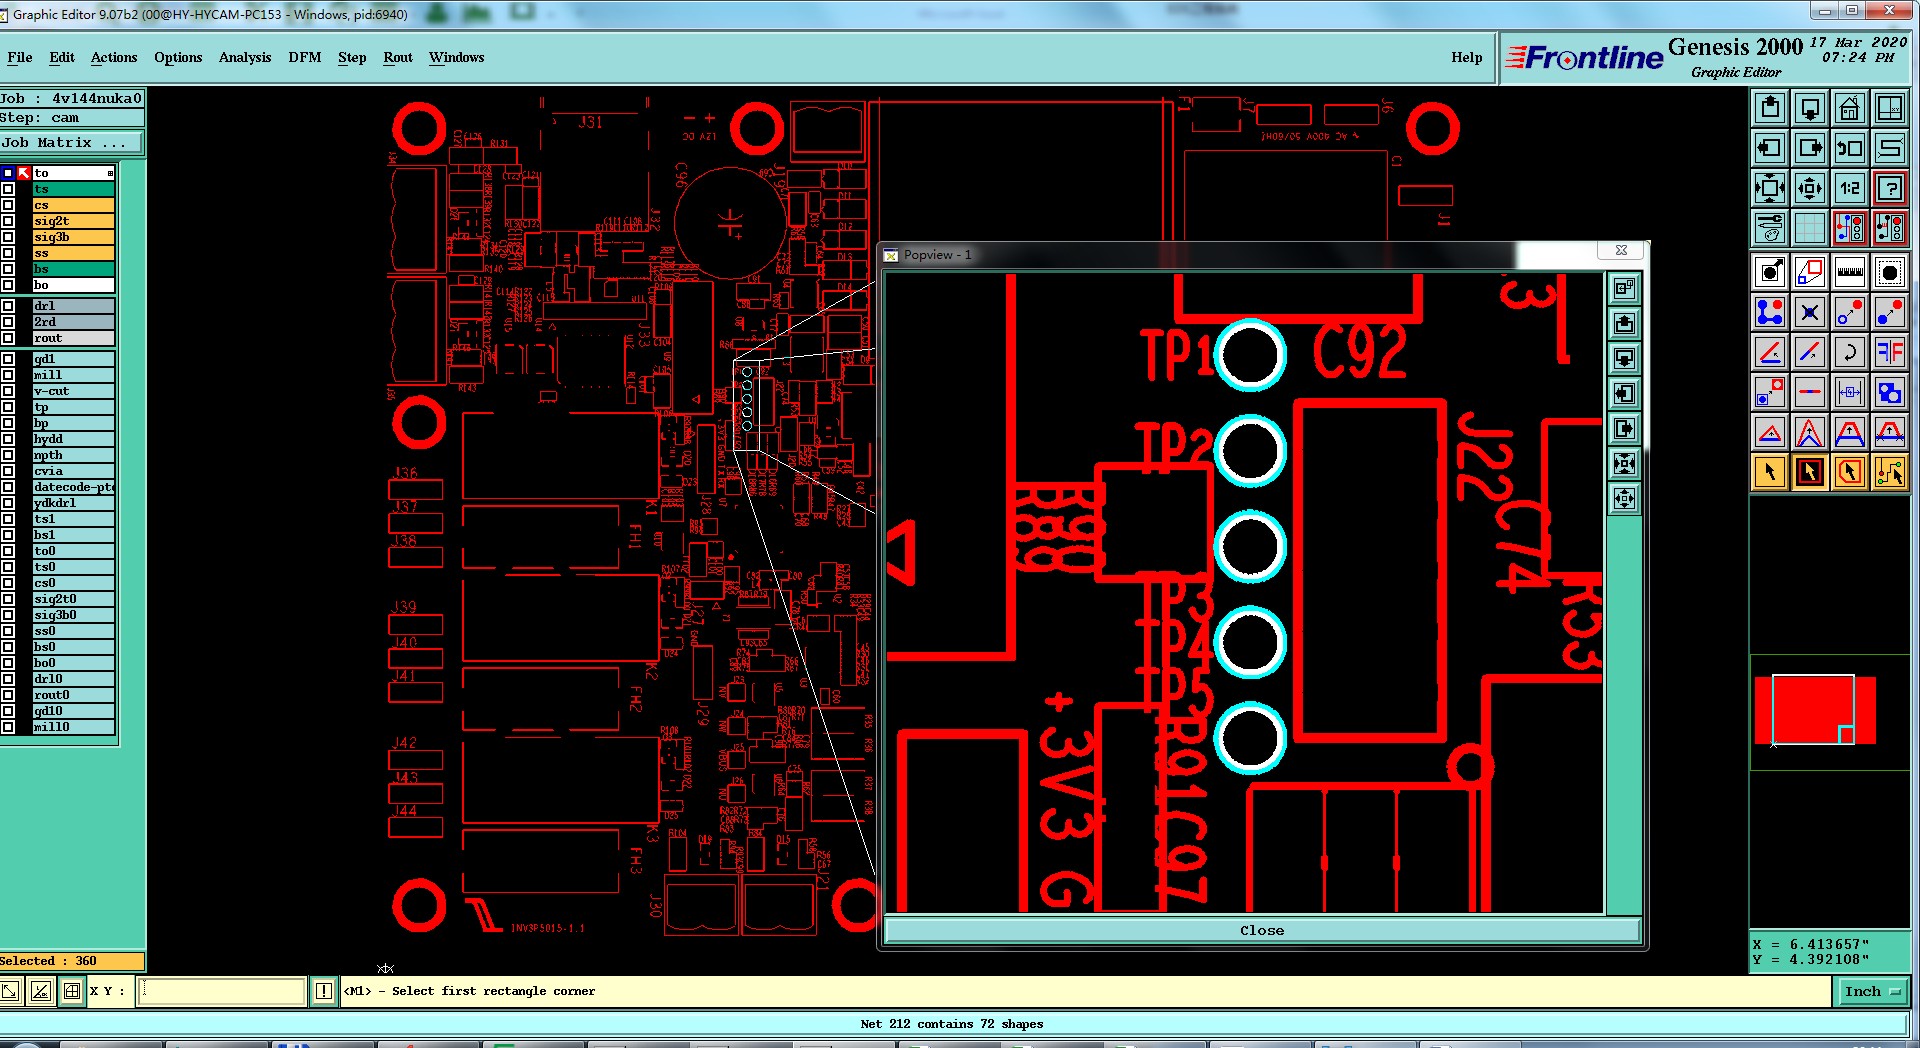Open the Help menu
Screen dimensions: 1920x1048
(x=1467, y=57)
